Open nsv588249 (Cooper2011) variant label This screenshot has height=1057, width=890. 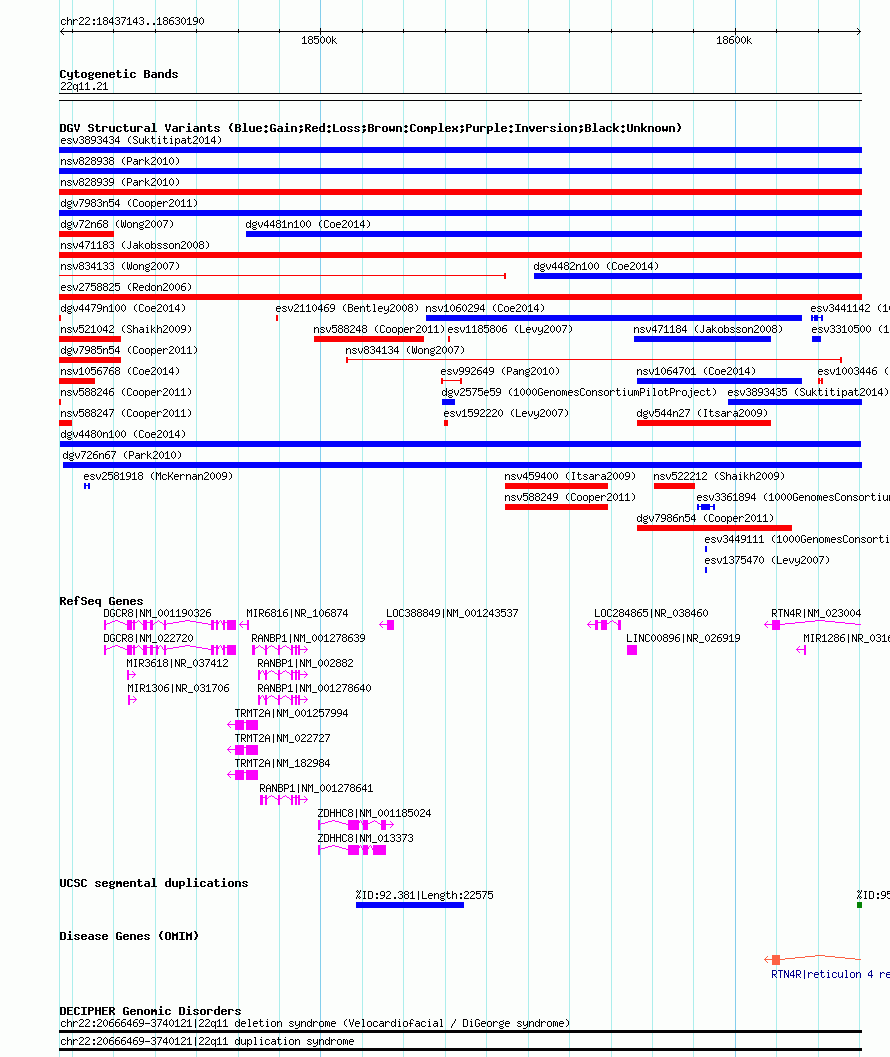tap(570, 497)
